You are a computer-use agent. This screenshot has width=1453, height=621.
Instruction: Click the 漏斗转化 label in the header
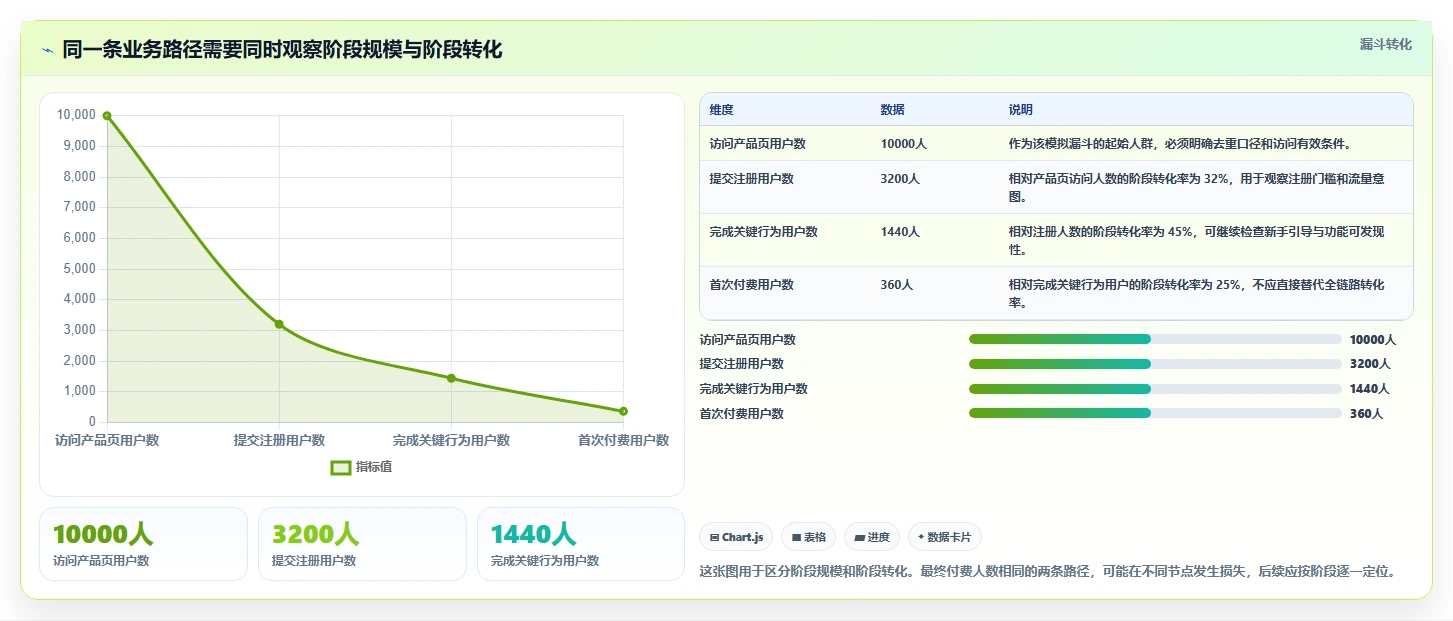click(1385, 44)
